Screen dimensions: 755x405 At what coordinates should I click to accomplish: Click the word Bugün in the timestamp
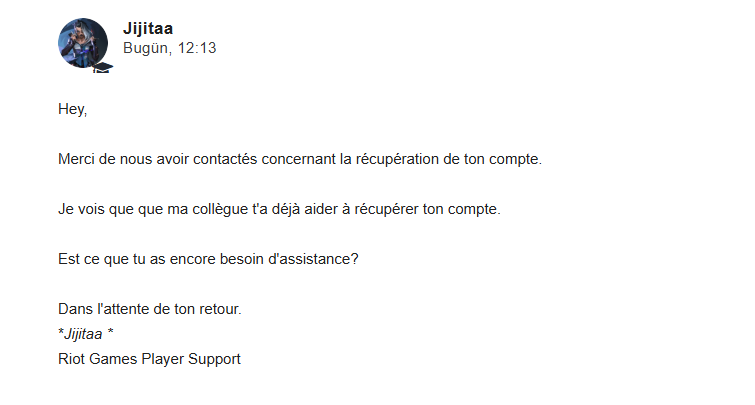146,48
